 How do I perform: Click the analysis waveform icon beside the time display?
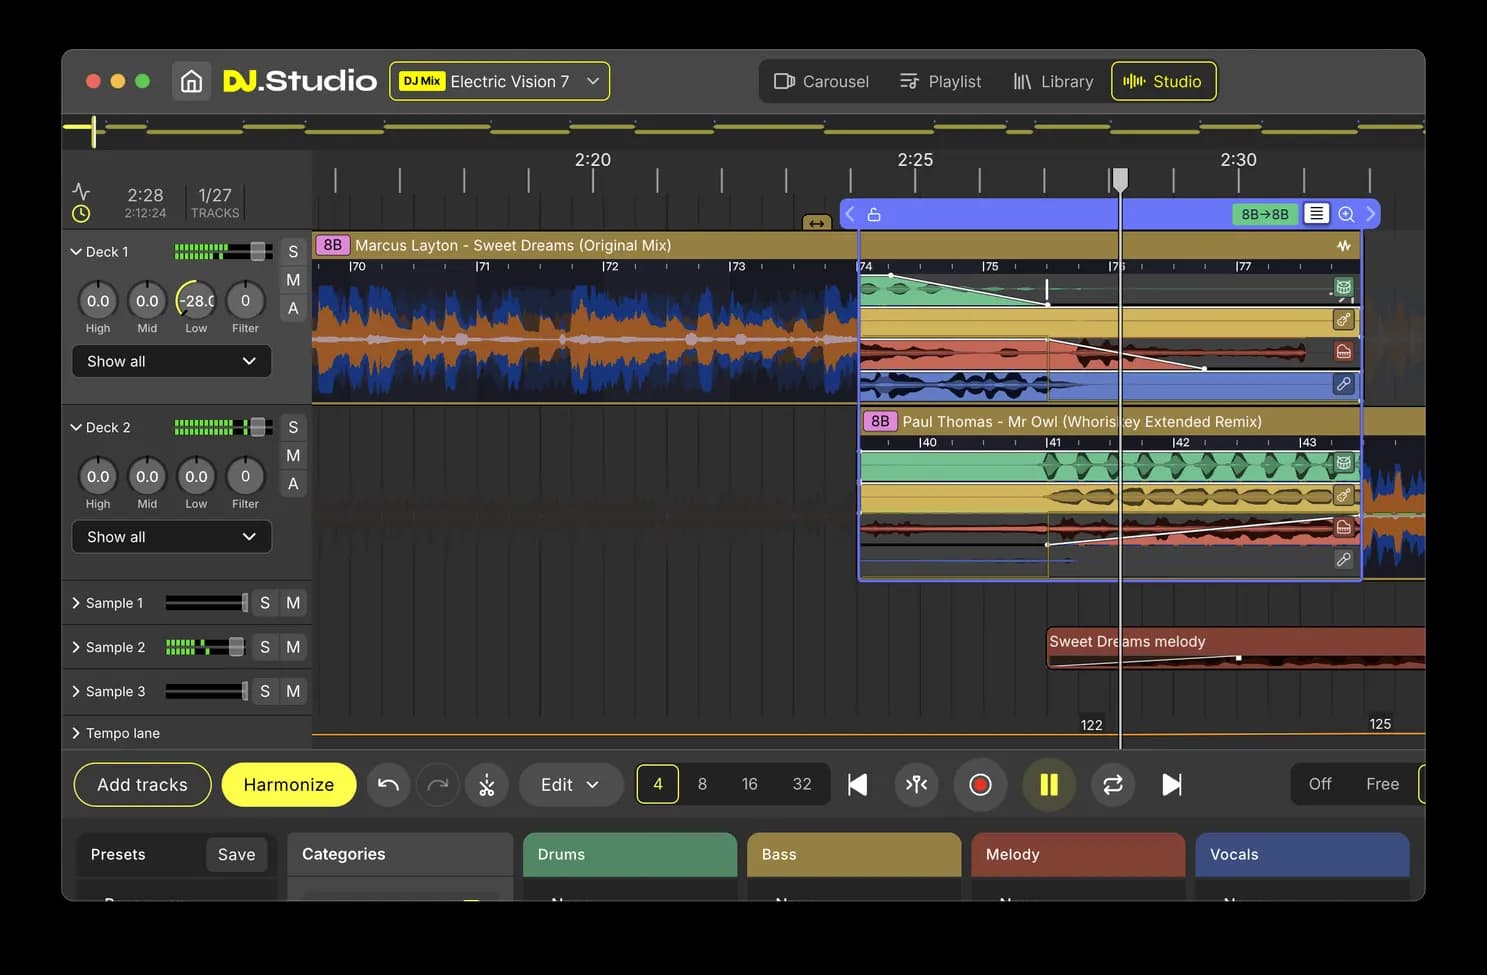pyautogui.click(x=81, y=190)
